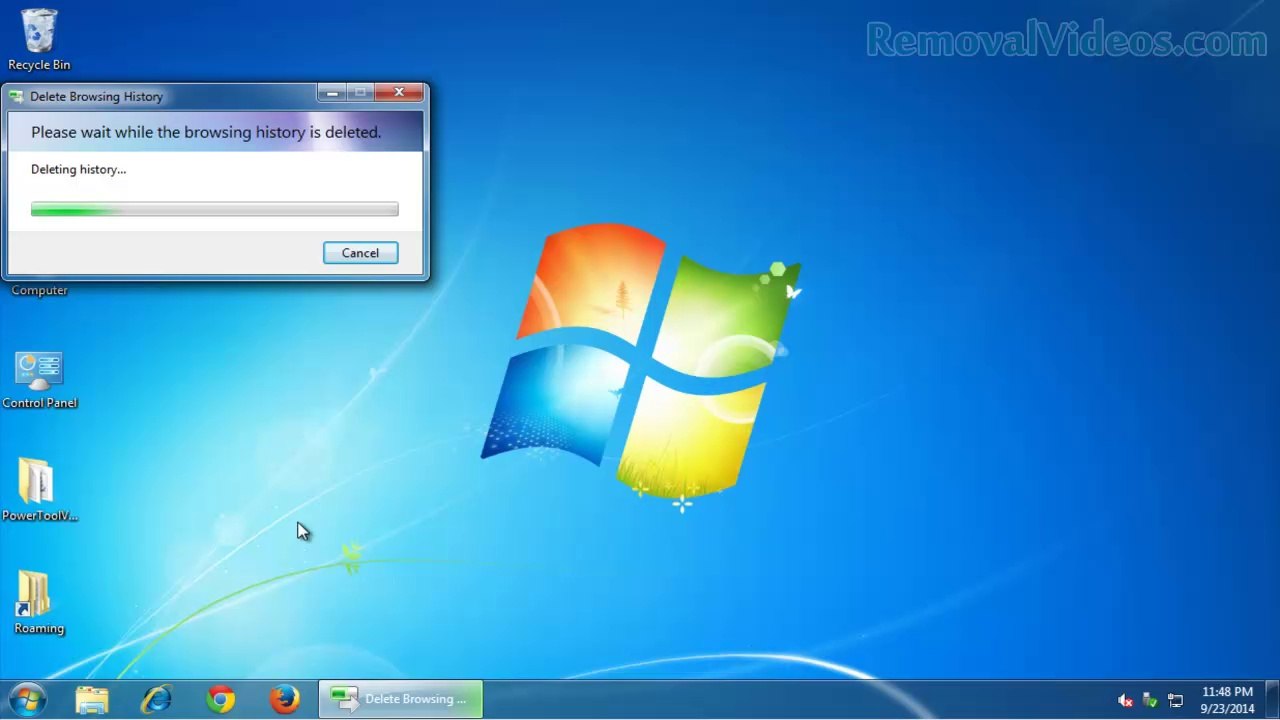Cancel the browsing history deletion
Screen dimensions: 1280x720
[x=360, y=253]
